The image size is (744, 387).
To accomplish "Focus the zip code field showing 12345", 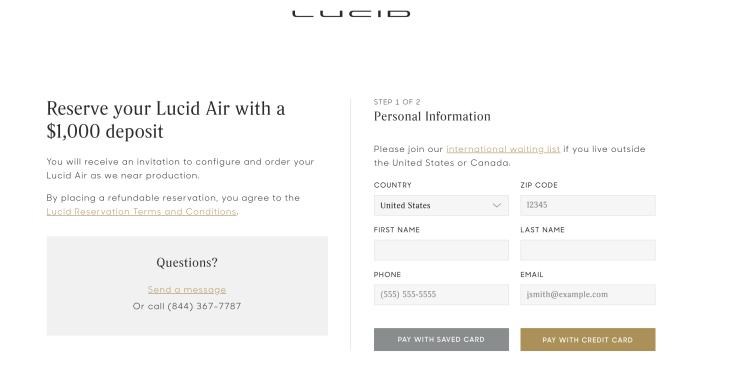I will pyautogui.click(x=587, y=205).
